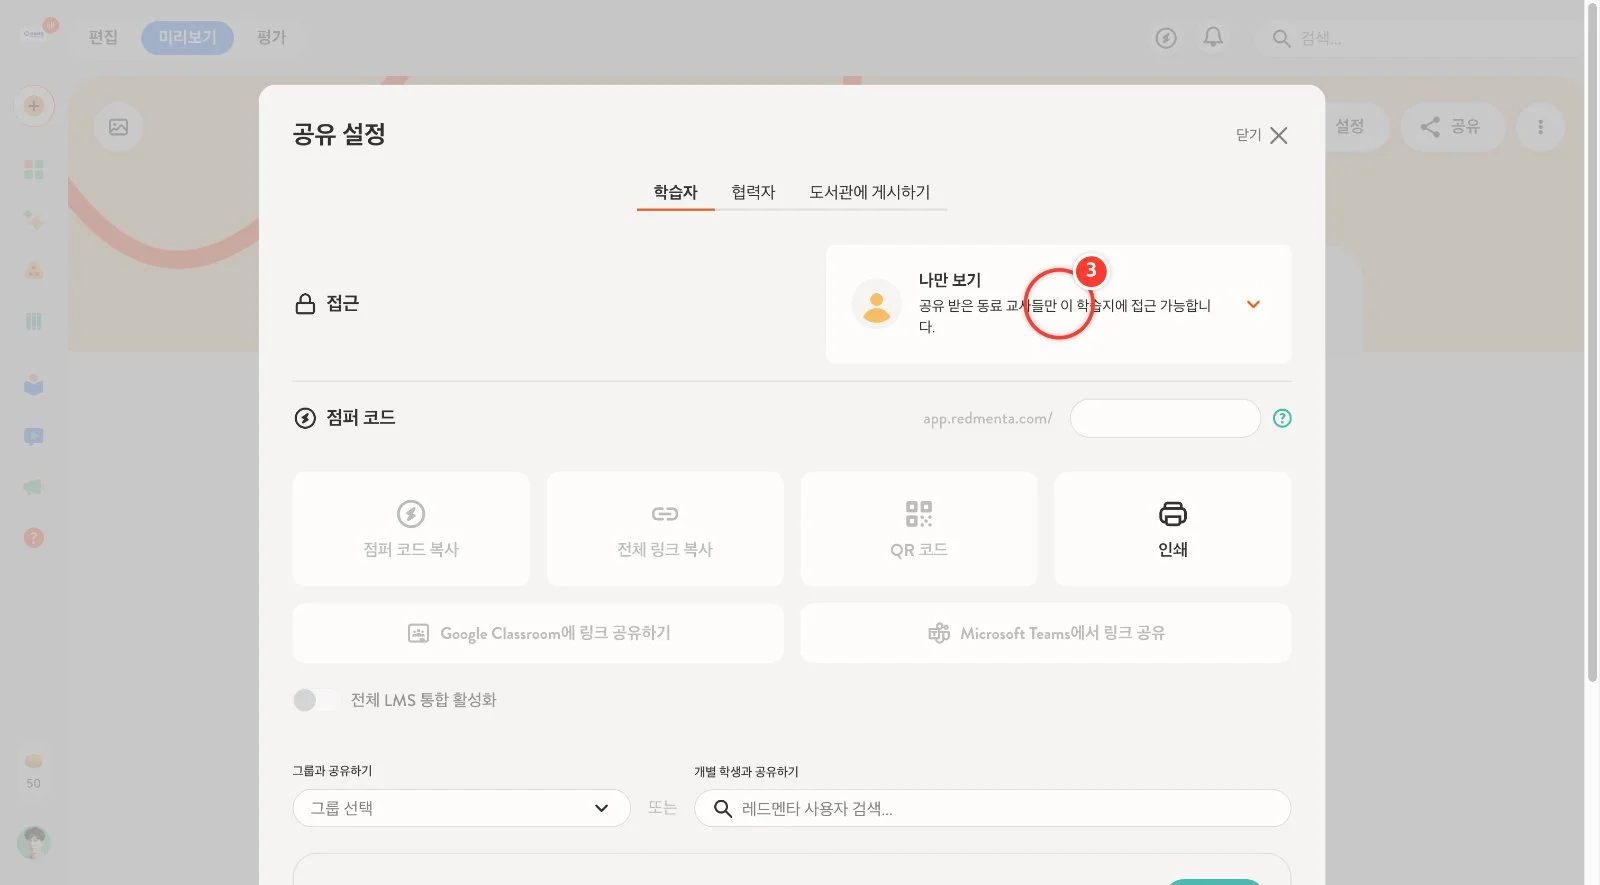Click the 인쇄 print card
Viewport: 1600px width, 885px height.
[1173, 529]
